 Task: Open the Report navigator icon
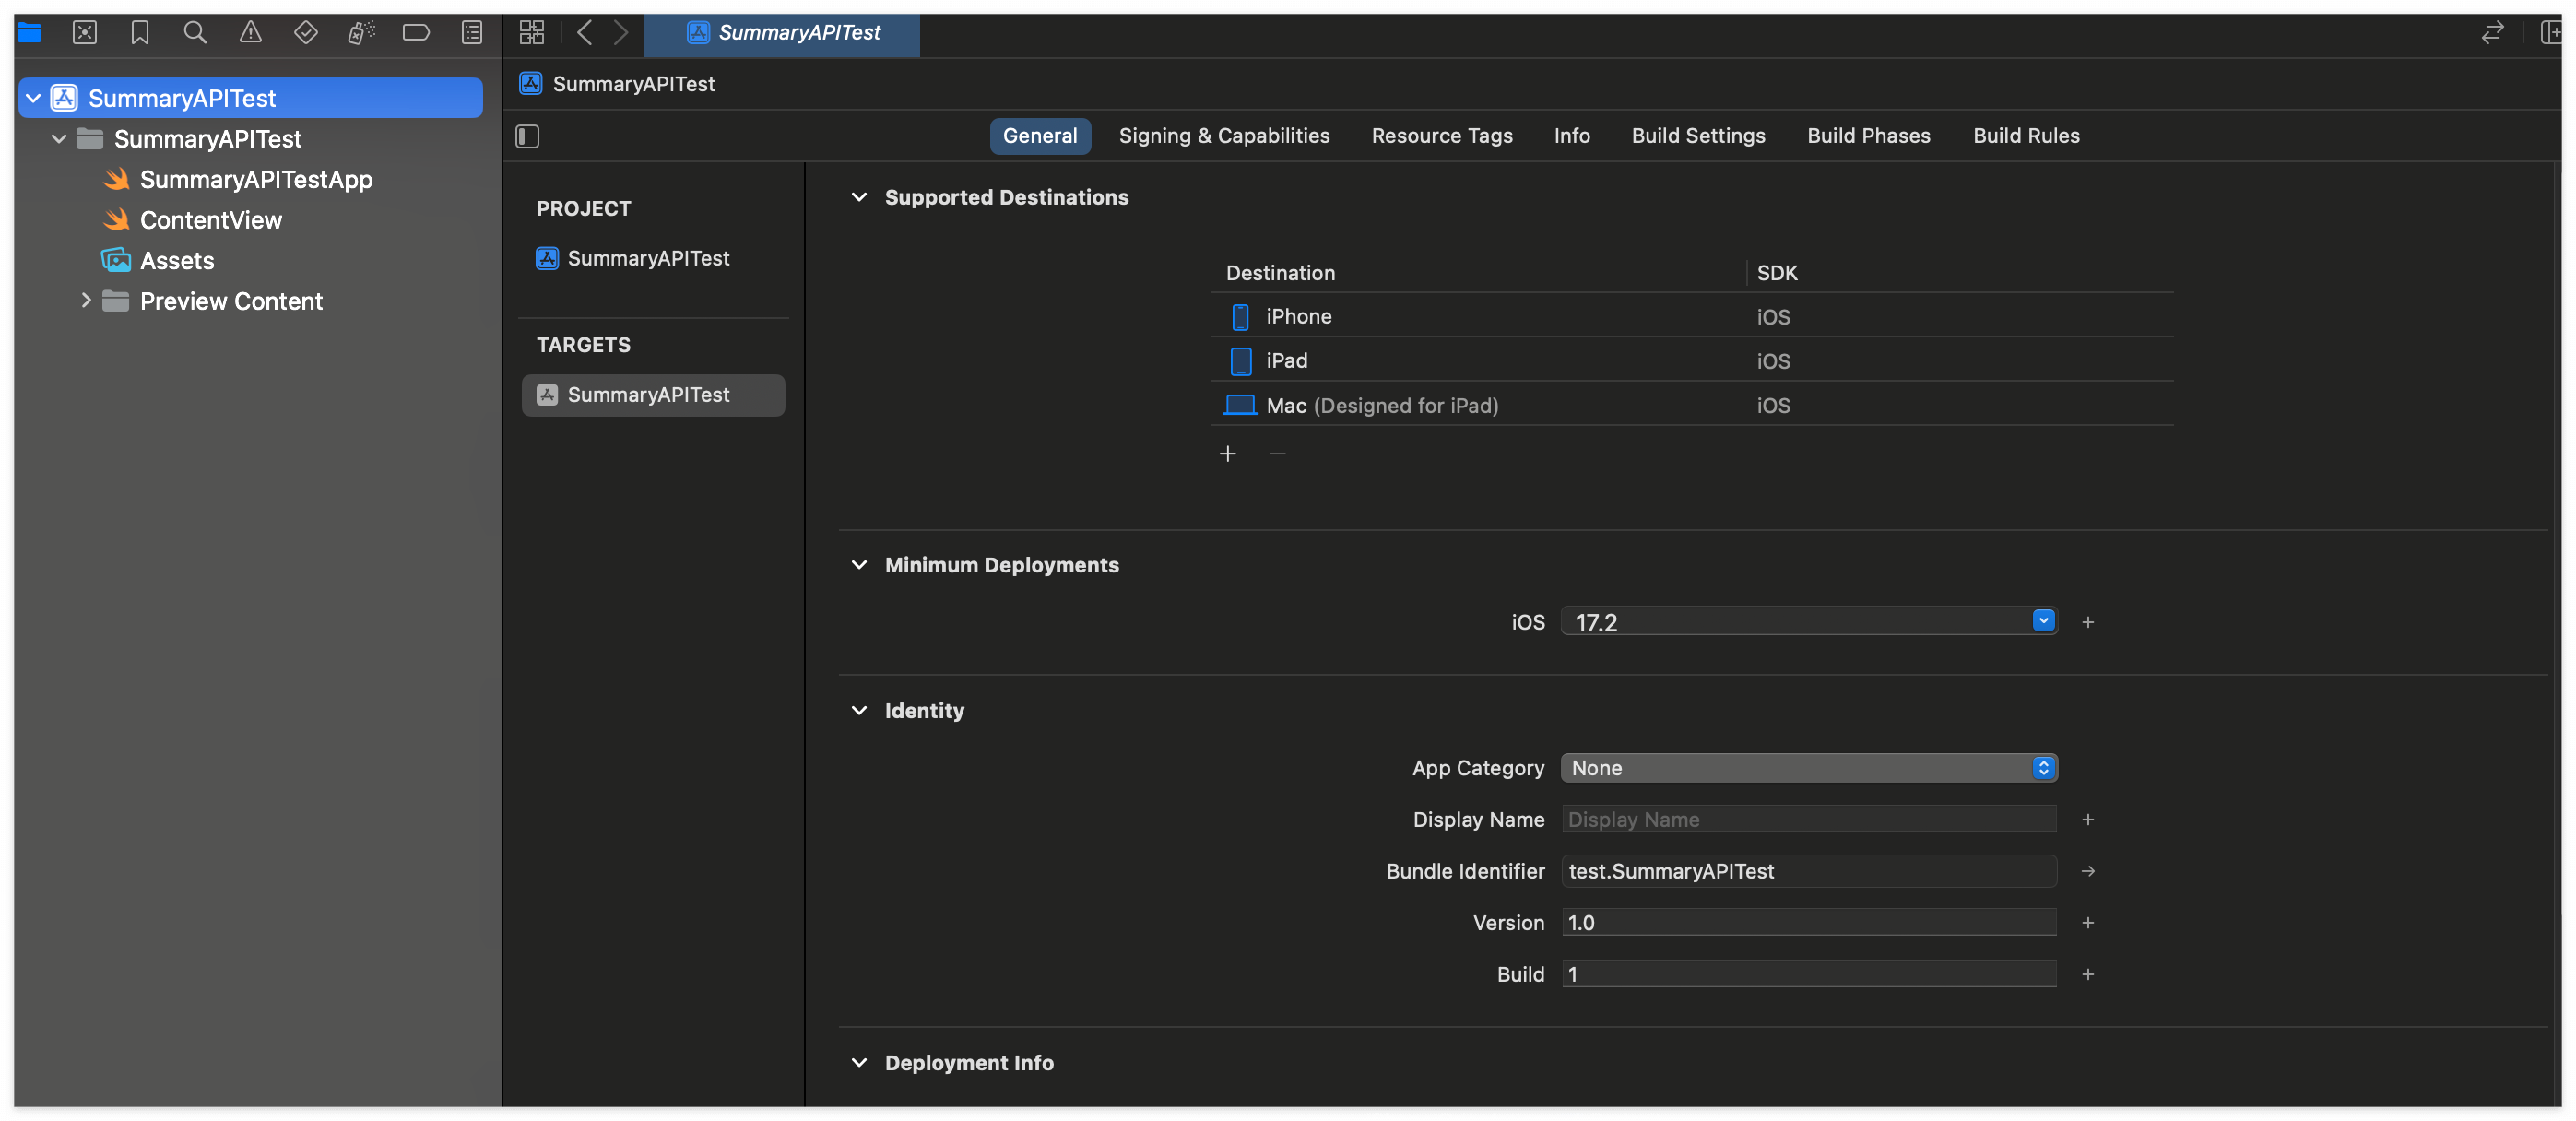pyautogui.click(x=472, y=33)
